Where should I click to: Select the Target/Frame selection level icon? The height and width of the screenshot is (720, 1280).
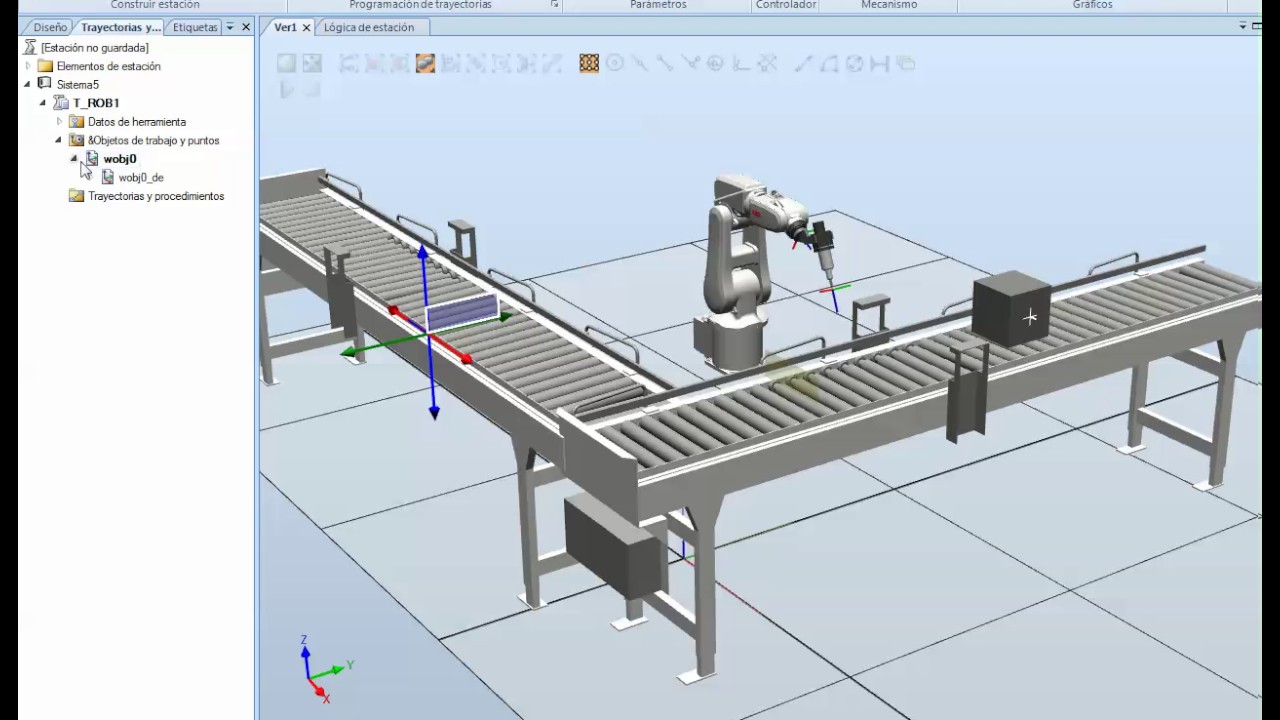(x=501, y=64)
